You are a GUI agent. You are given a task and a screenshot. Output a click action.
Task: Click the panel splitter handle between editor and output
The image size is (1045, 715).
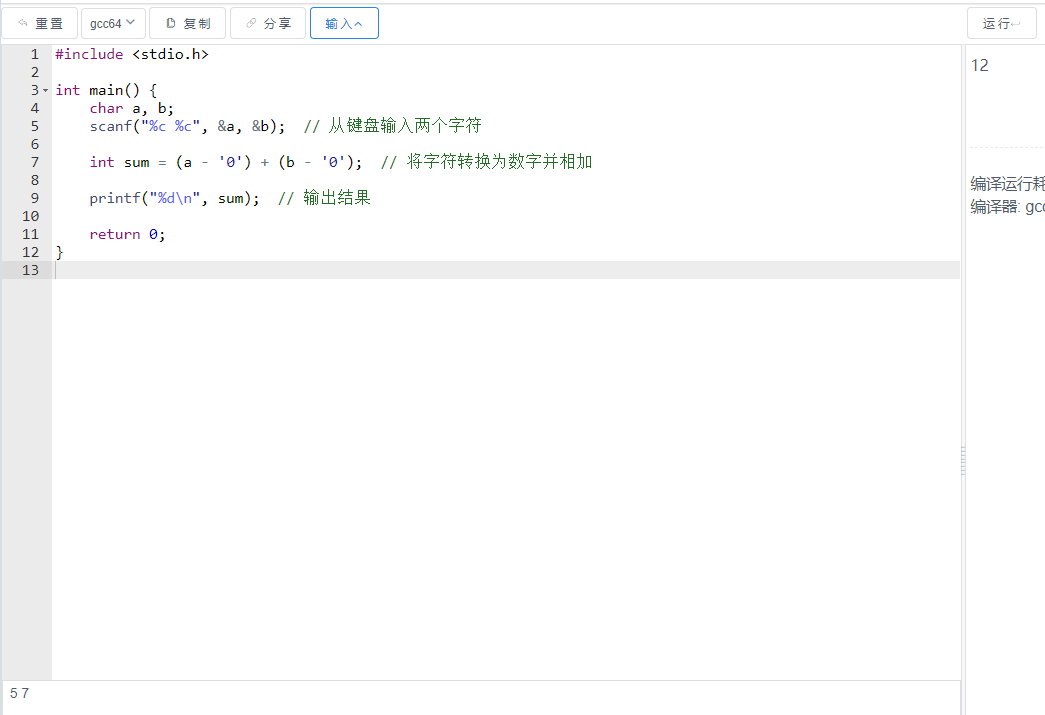pos(963,460)
